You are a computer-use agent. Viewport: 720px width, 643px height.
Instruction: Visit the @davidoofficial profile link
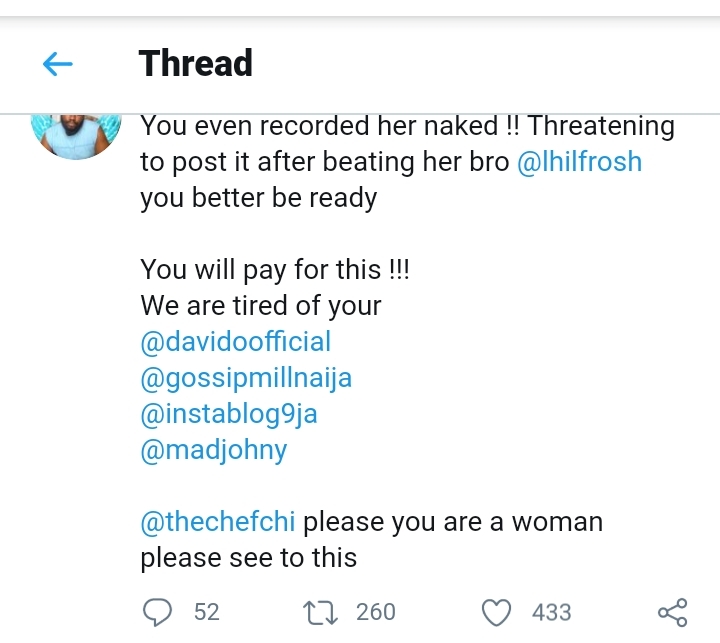point(235,342)
